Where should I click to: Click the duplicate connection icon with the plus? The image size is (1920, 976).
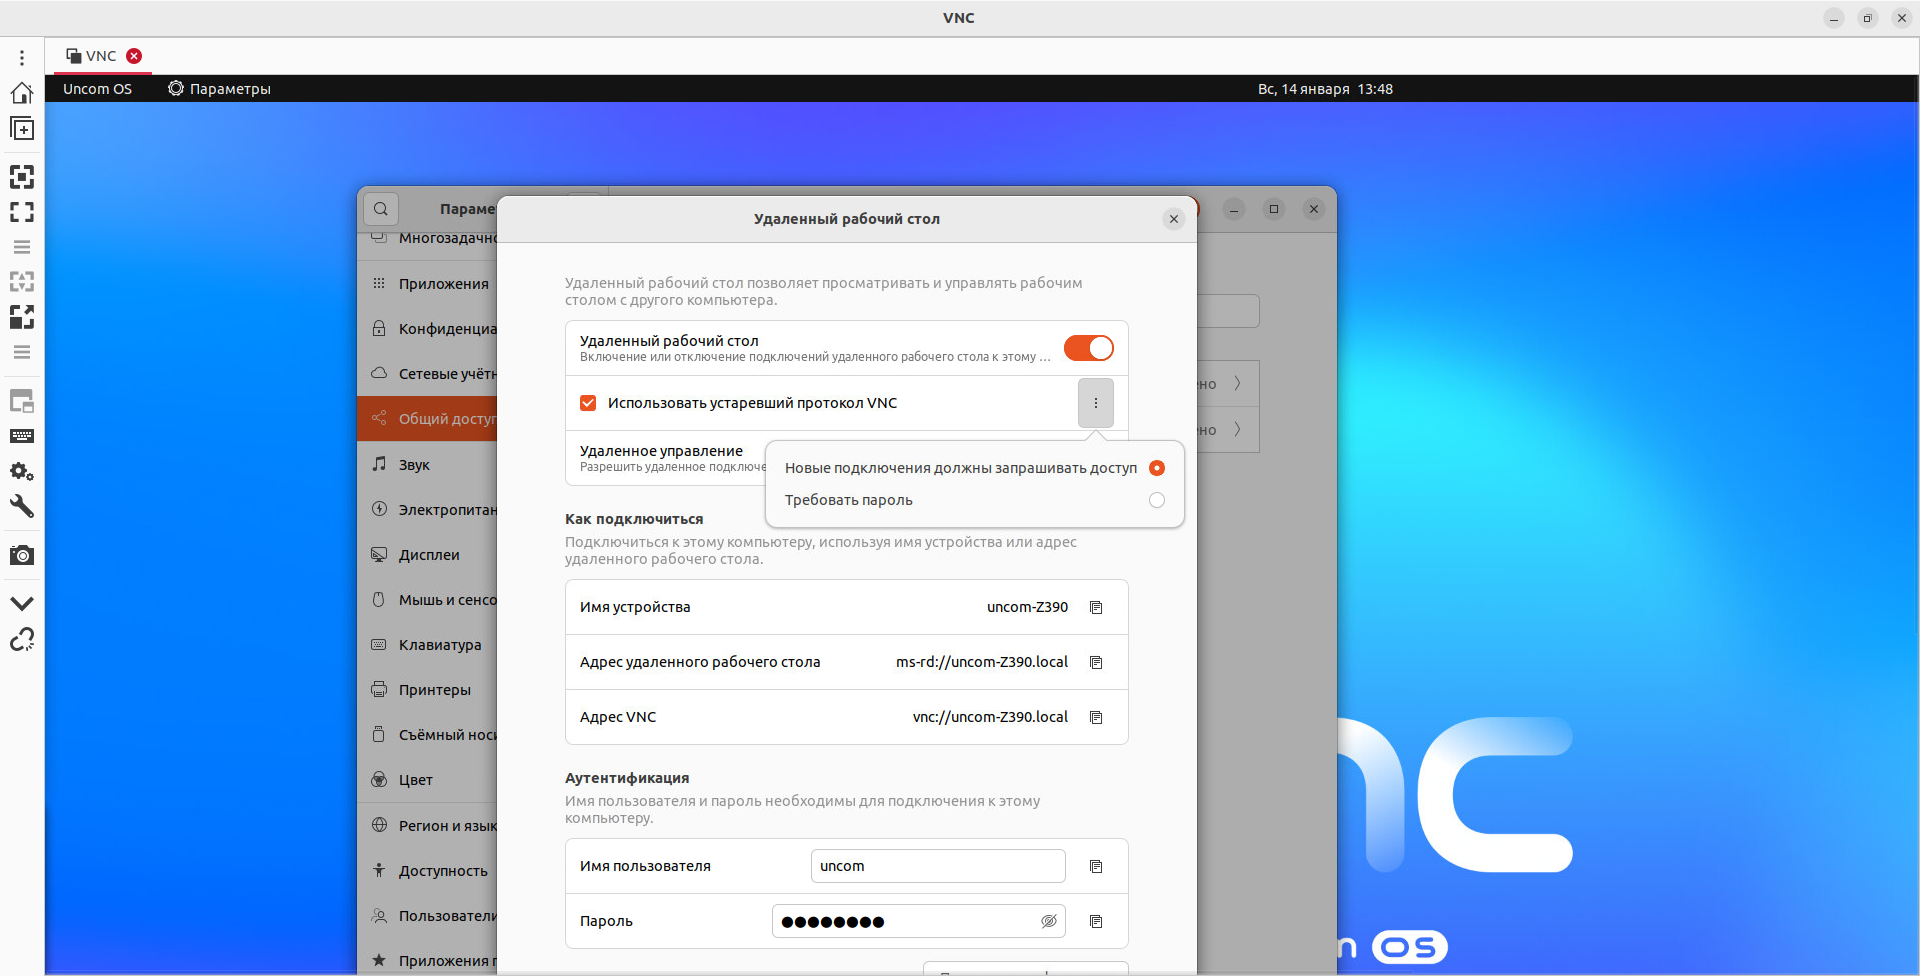click(x=22, y=129)
